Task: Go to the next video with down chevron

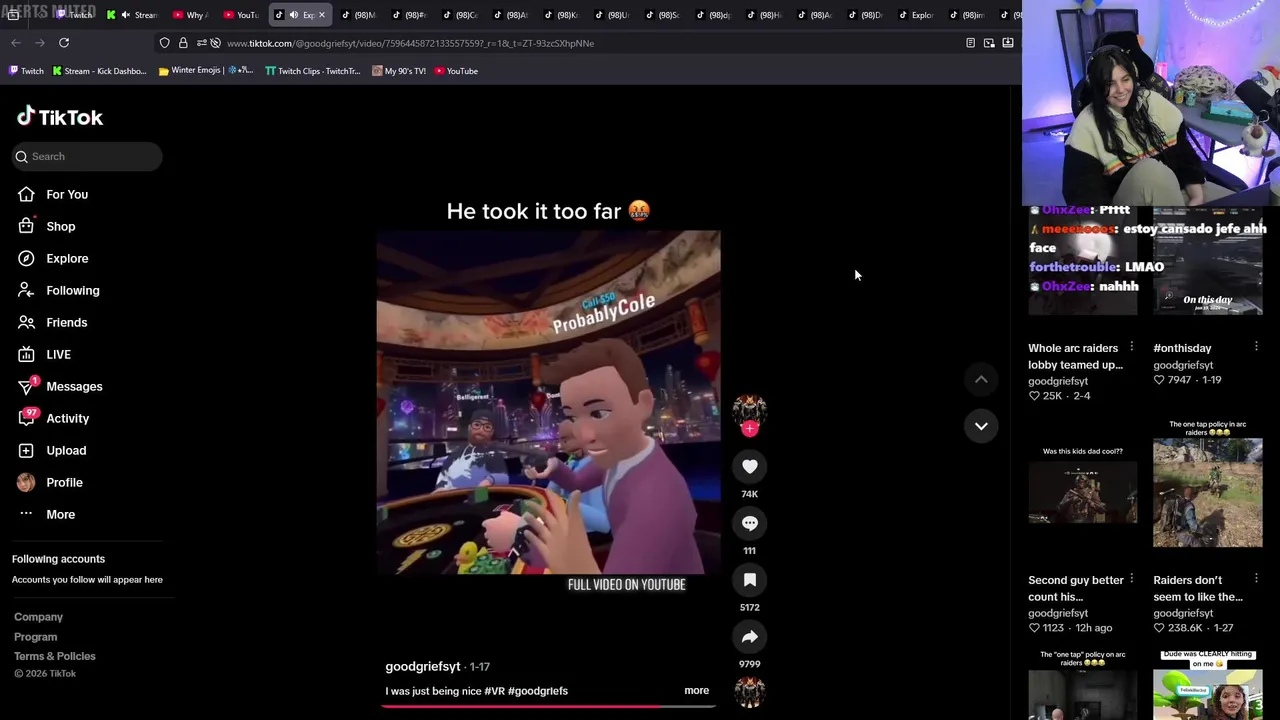Action: click(981, 426)
